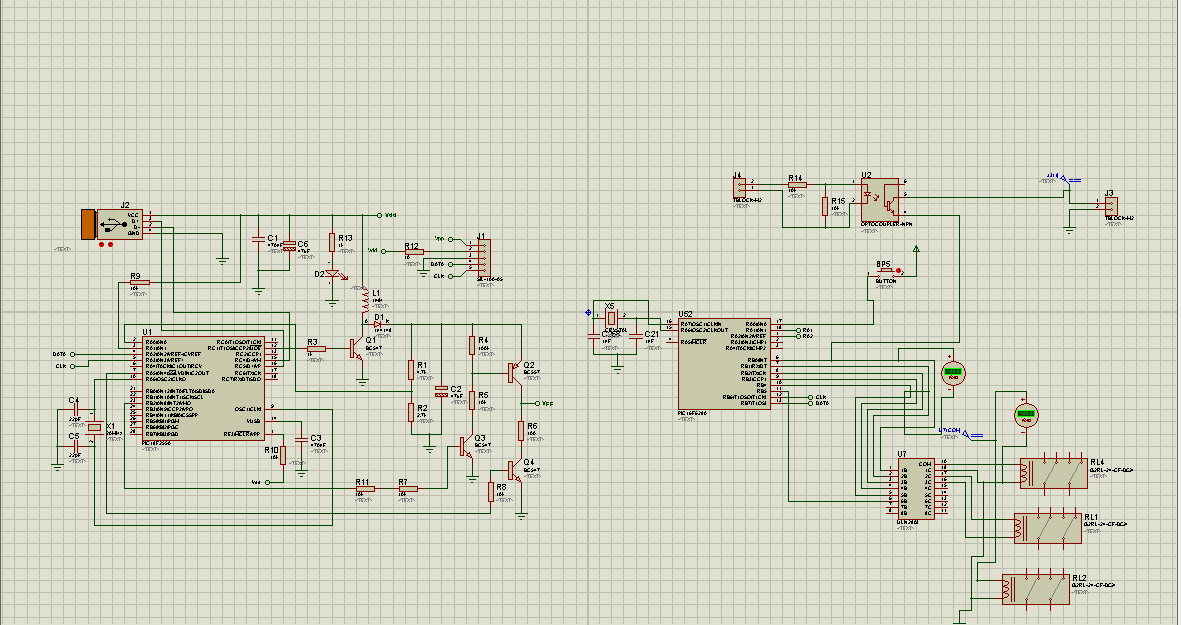Select the optocoupler U2 component
The image size is (1181, 625).
coord(880,200)
